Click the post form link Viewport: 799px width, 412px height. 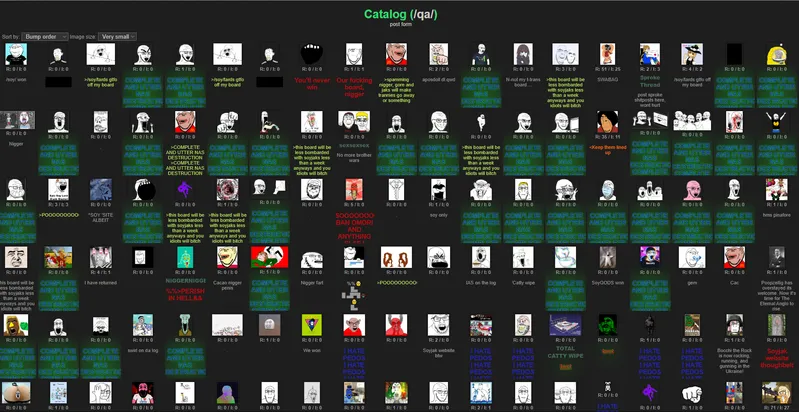399,24
